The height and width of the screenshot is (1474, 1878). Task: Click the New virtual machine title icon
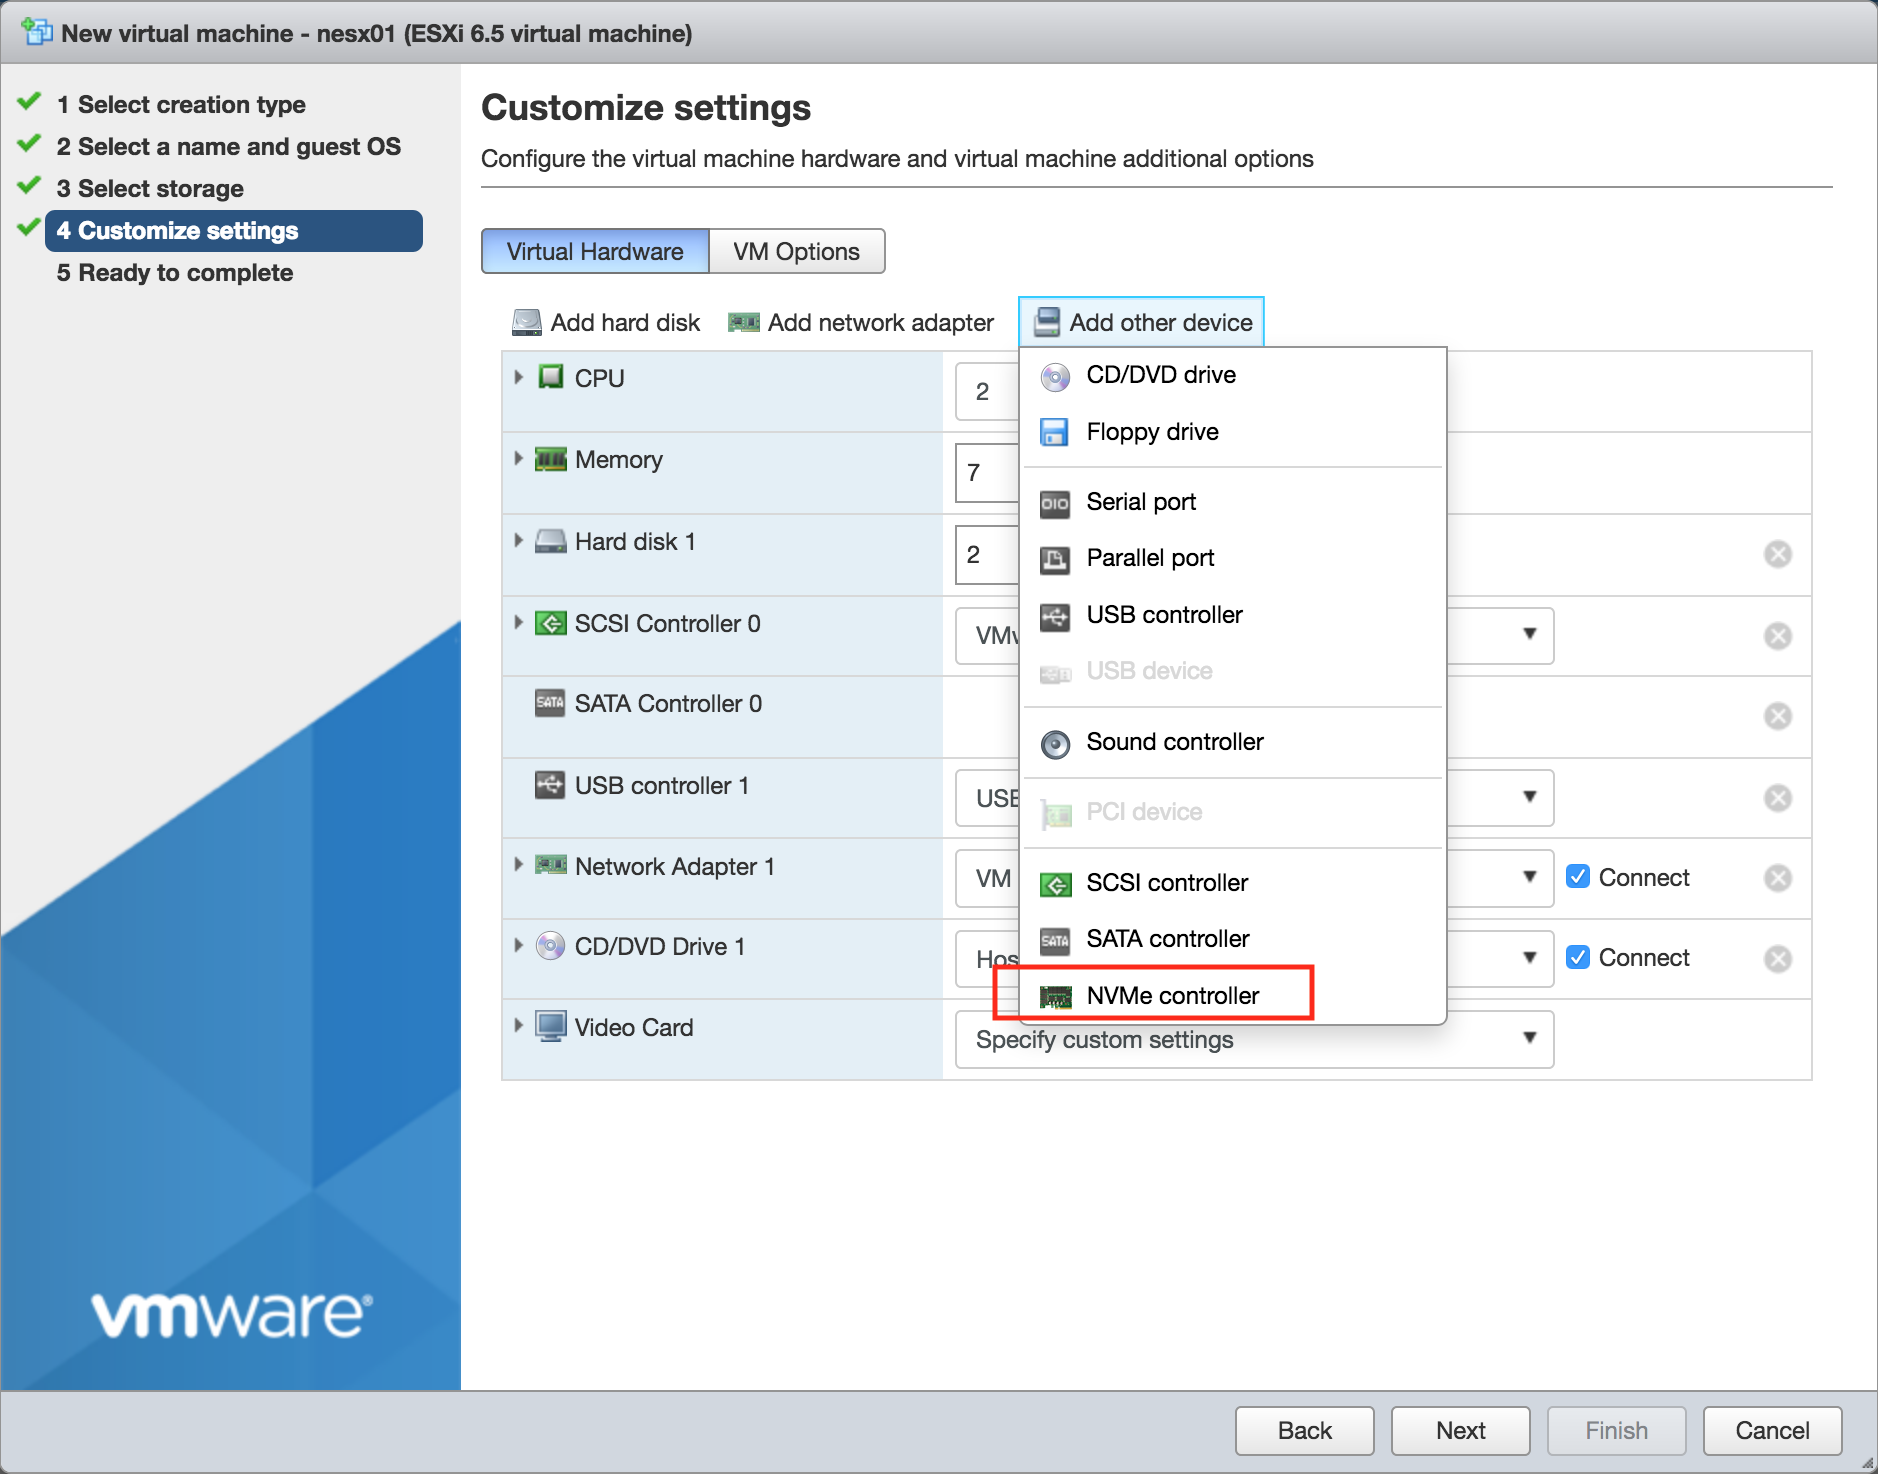click(x=37, y=32)
